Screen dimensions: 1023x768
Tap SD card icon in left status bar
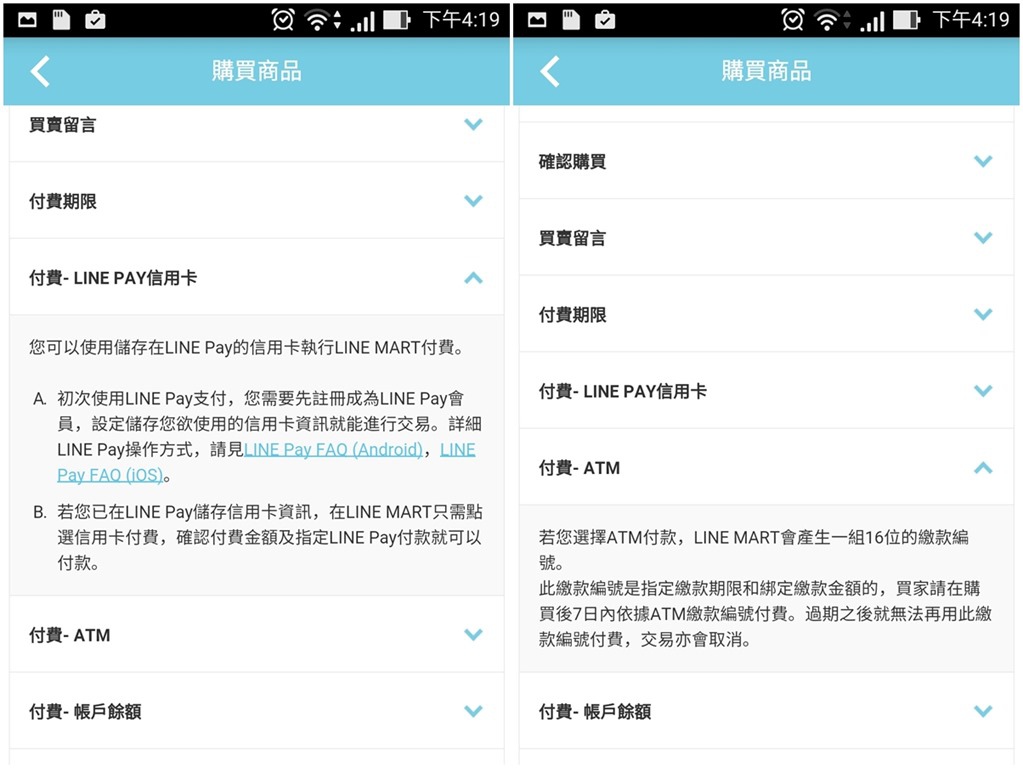(61, 20)
